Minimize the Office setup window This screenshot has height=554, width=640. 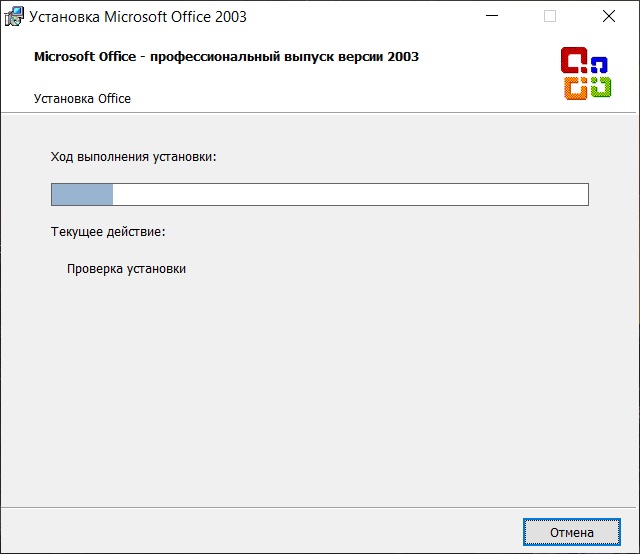coord(492,16)
